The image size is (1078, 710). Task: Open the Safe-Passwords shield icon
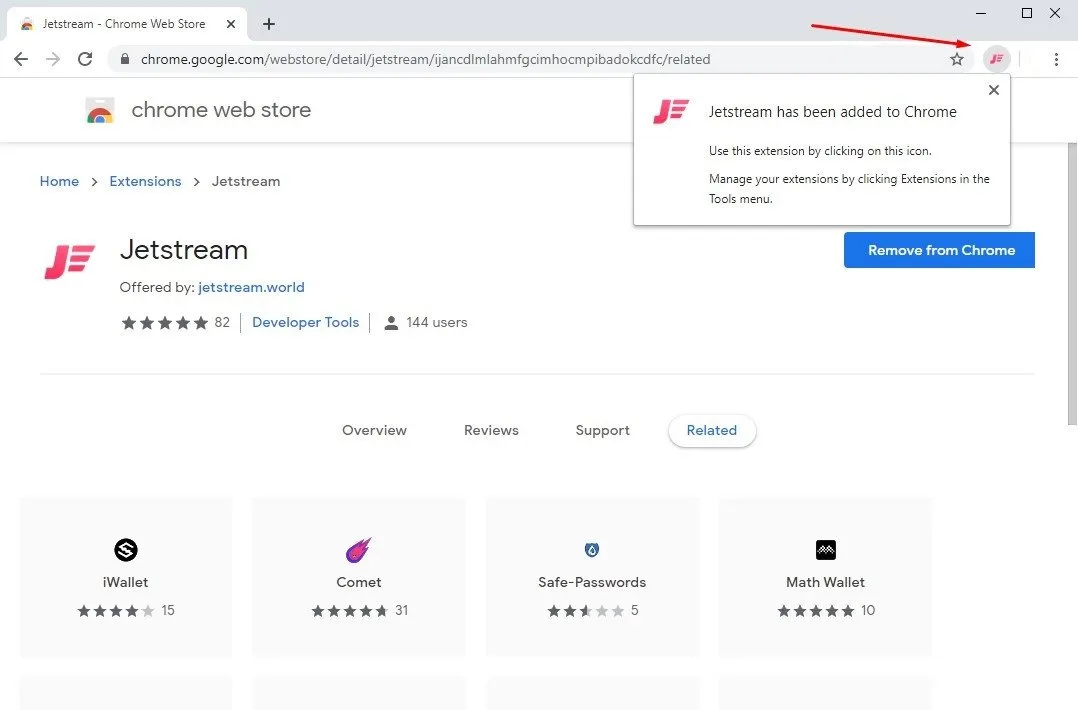pyautogui.click(x=592, y=550)
